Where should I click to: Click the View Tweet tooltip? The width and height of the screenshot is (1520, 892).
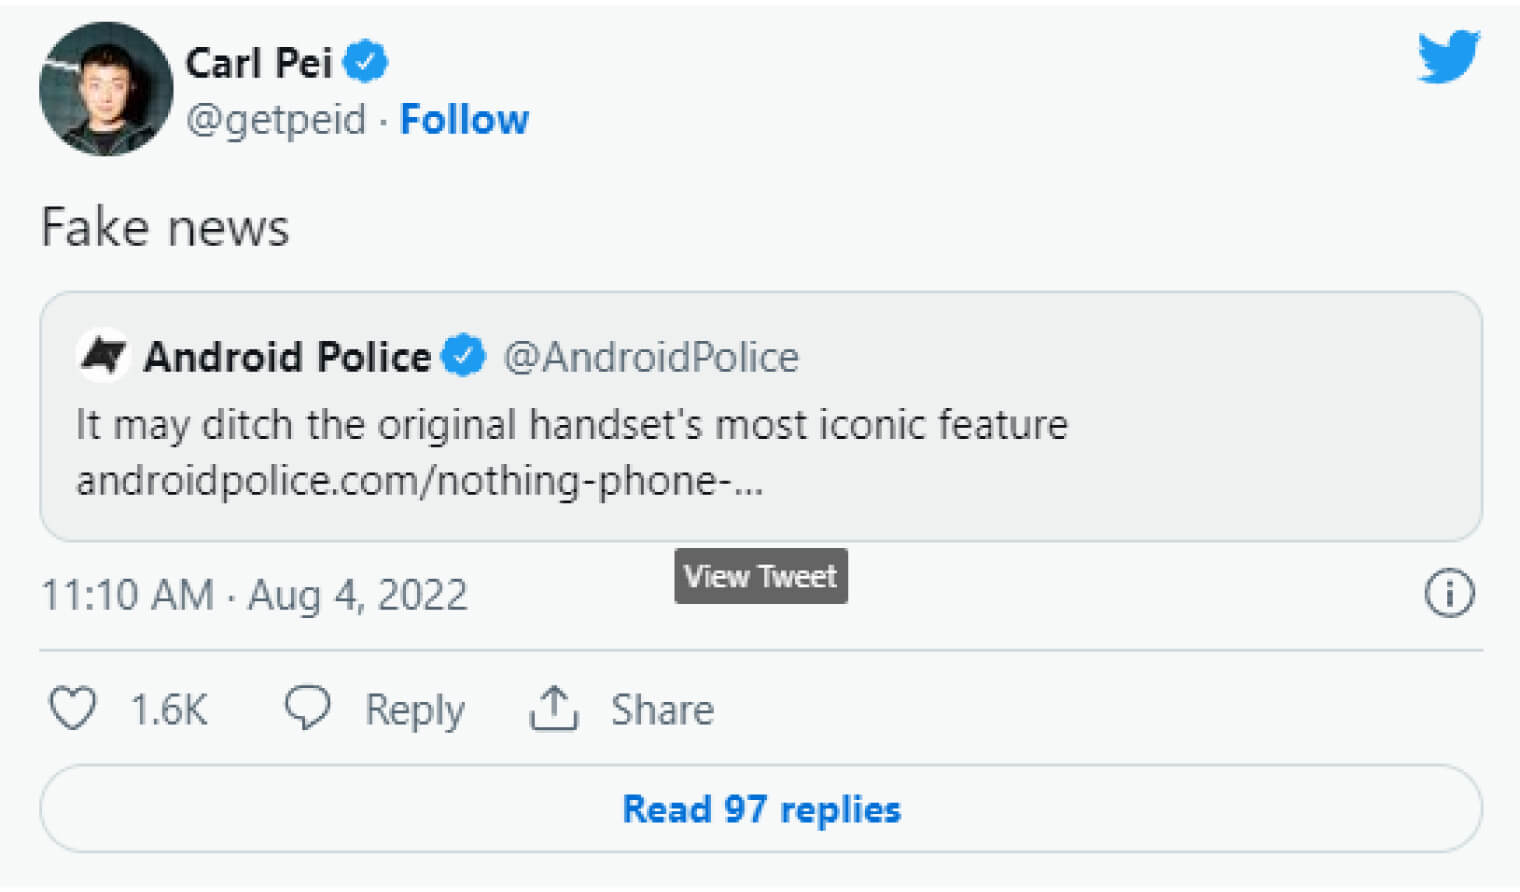(760, 576)
